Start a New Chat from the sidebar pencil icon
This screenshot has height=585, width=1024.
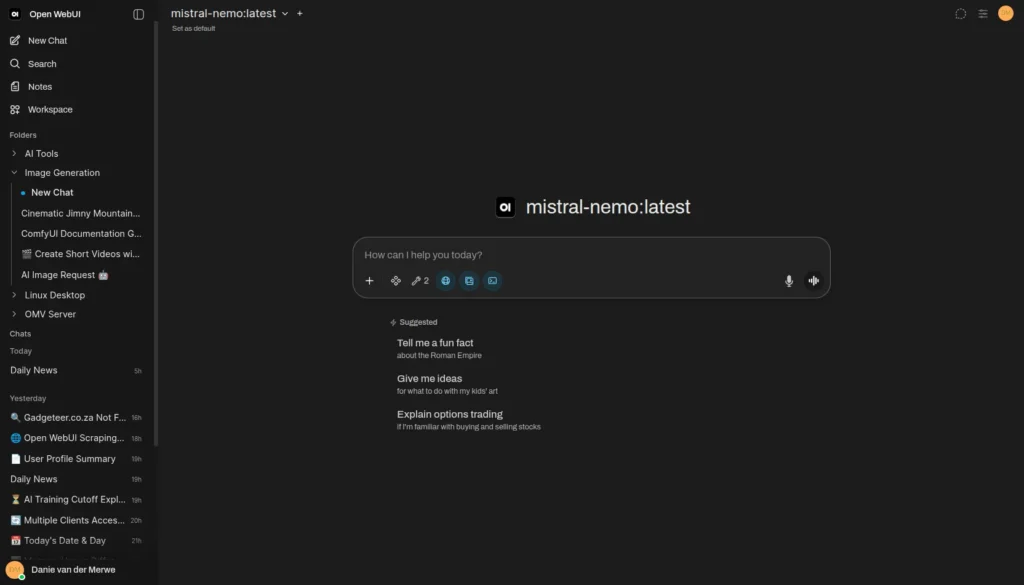click(x=15, y=40)
